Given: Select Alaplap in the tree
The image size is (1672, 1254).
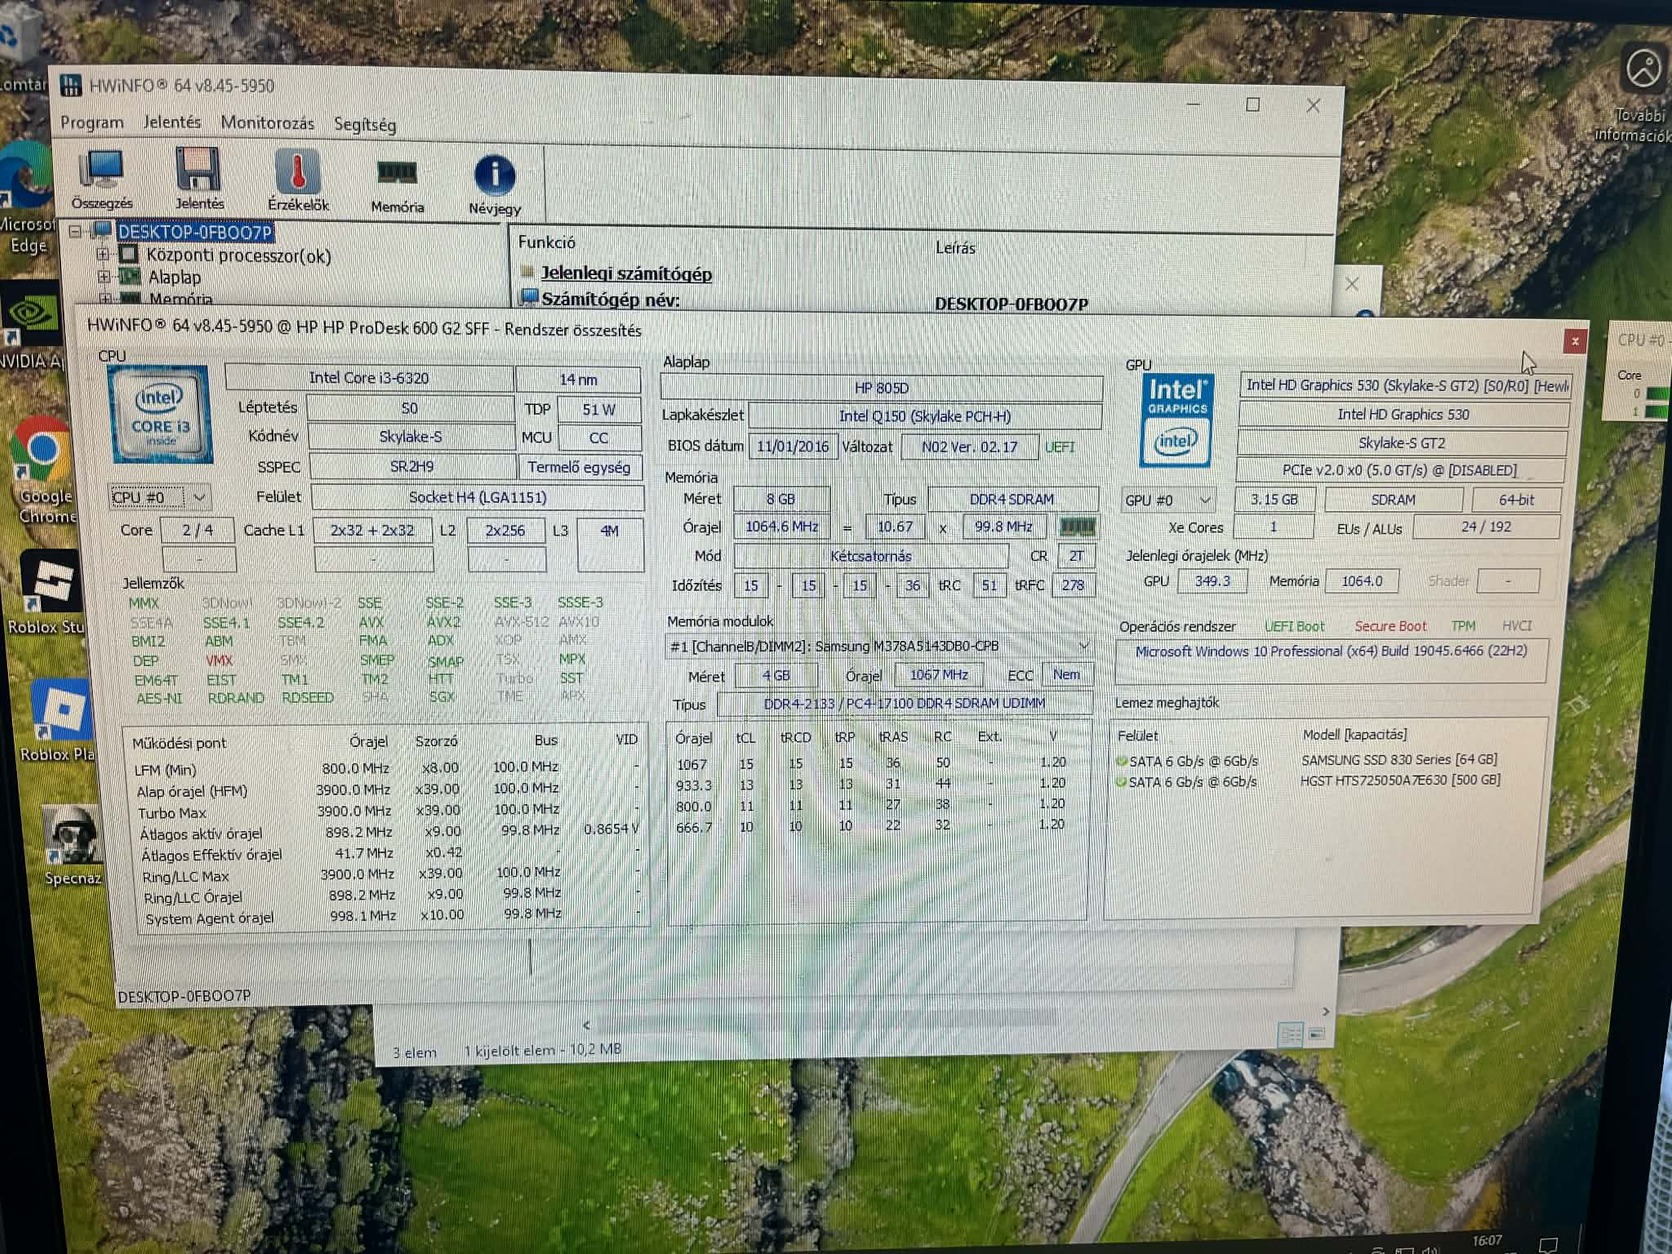Looking at the screenshot, I should tap(174, 277).
